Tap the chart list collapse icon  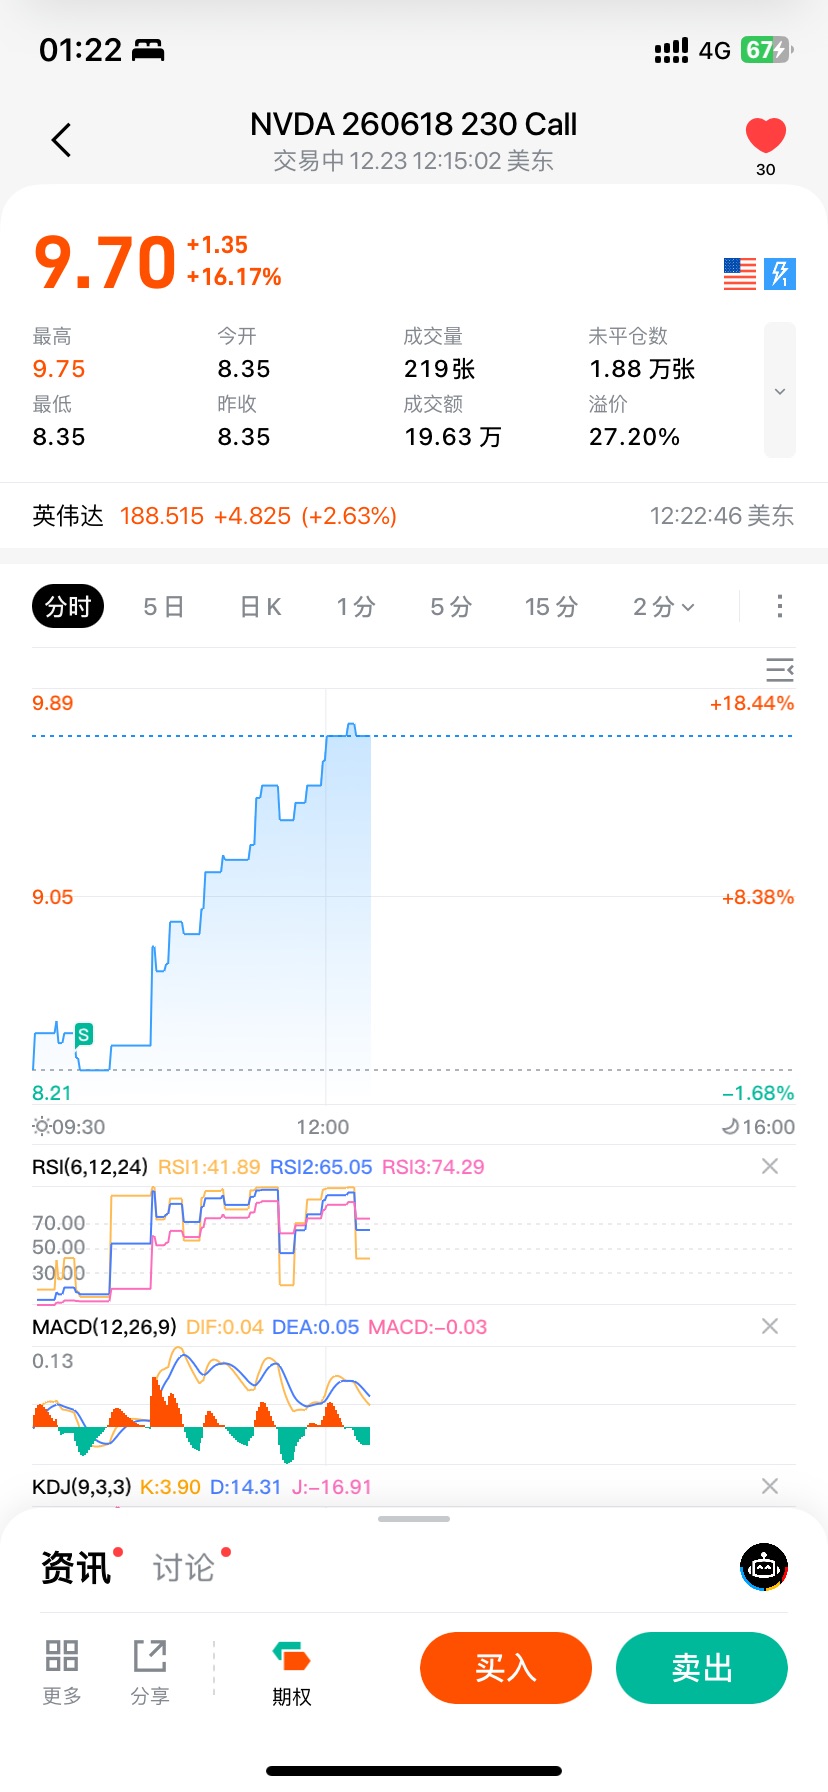tap(779, 669)
